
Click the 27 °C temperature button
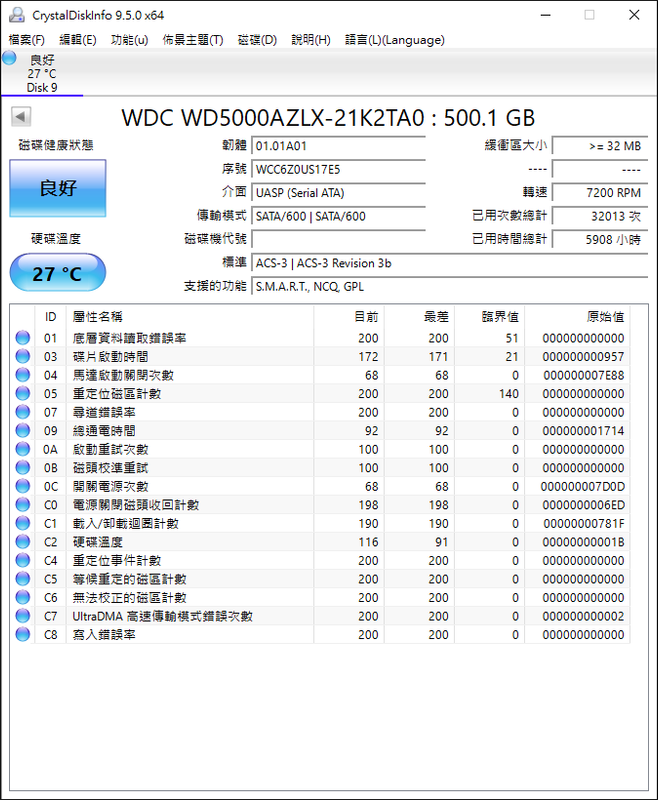(x=58, y=273)
